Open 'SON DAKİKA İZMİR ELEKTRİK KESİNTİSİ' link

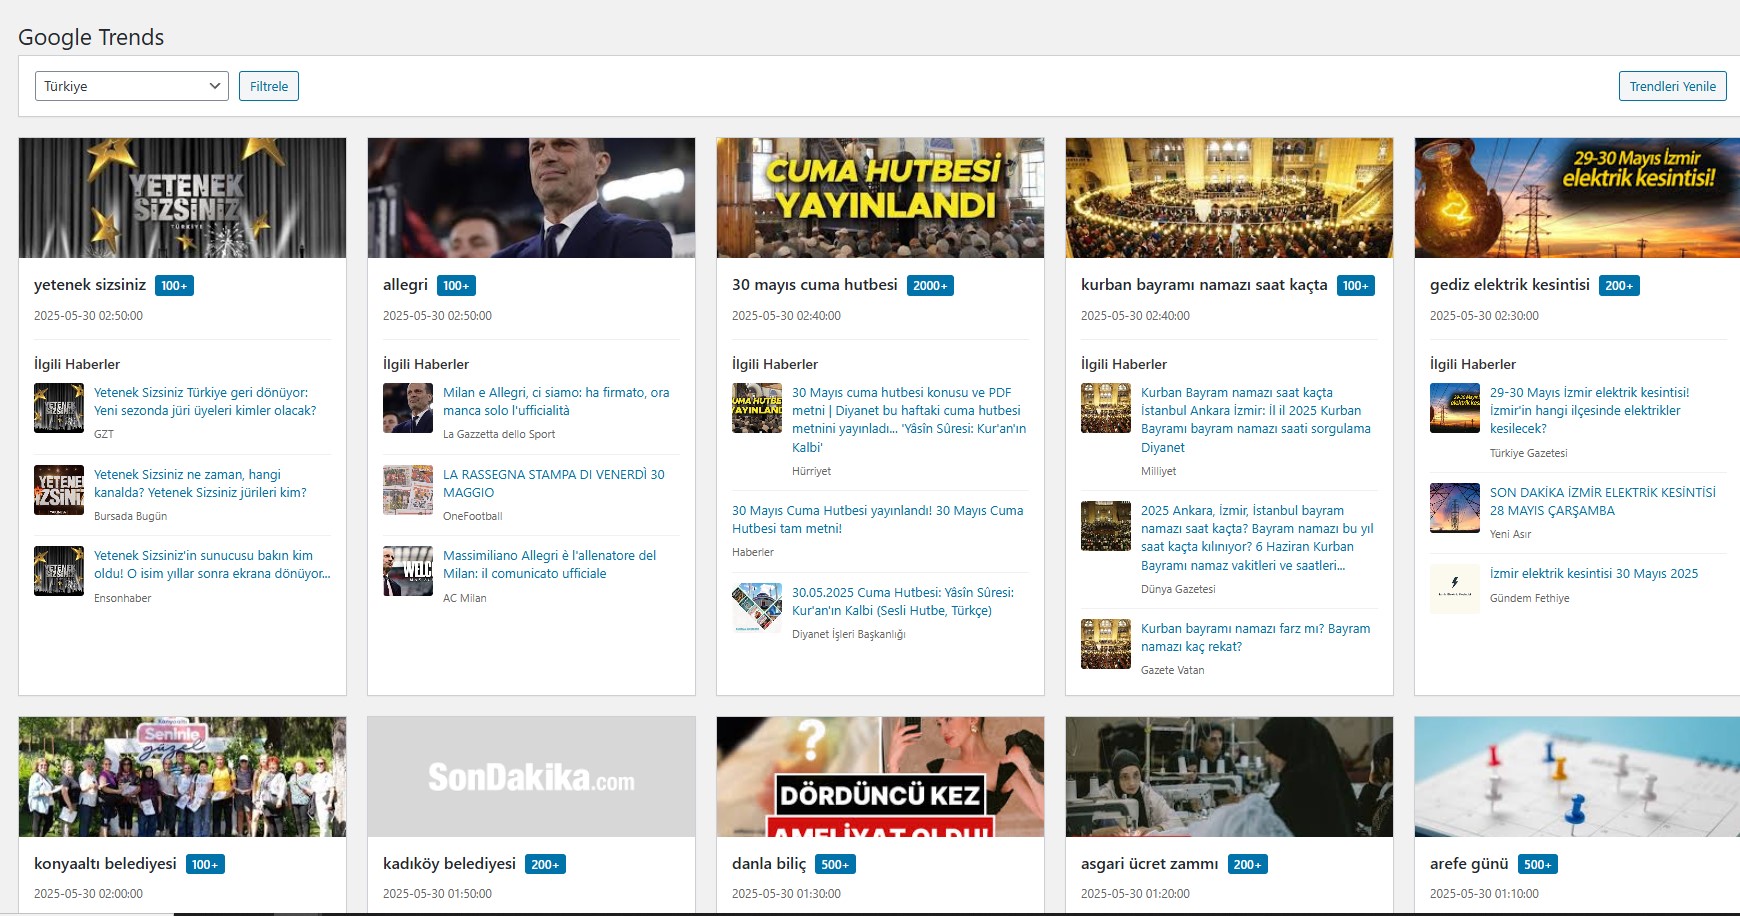(x=1603, y=502)
